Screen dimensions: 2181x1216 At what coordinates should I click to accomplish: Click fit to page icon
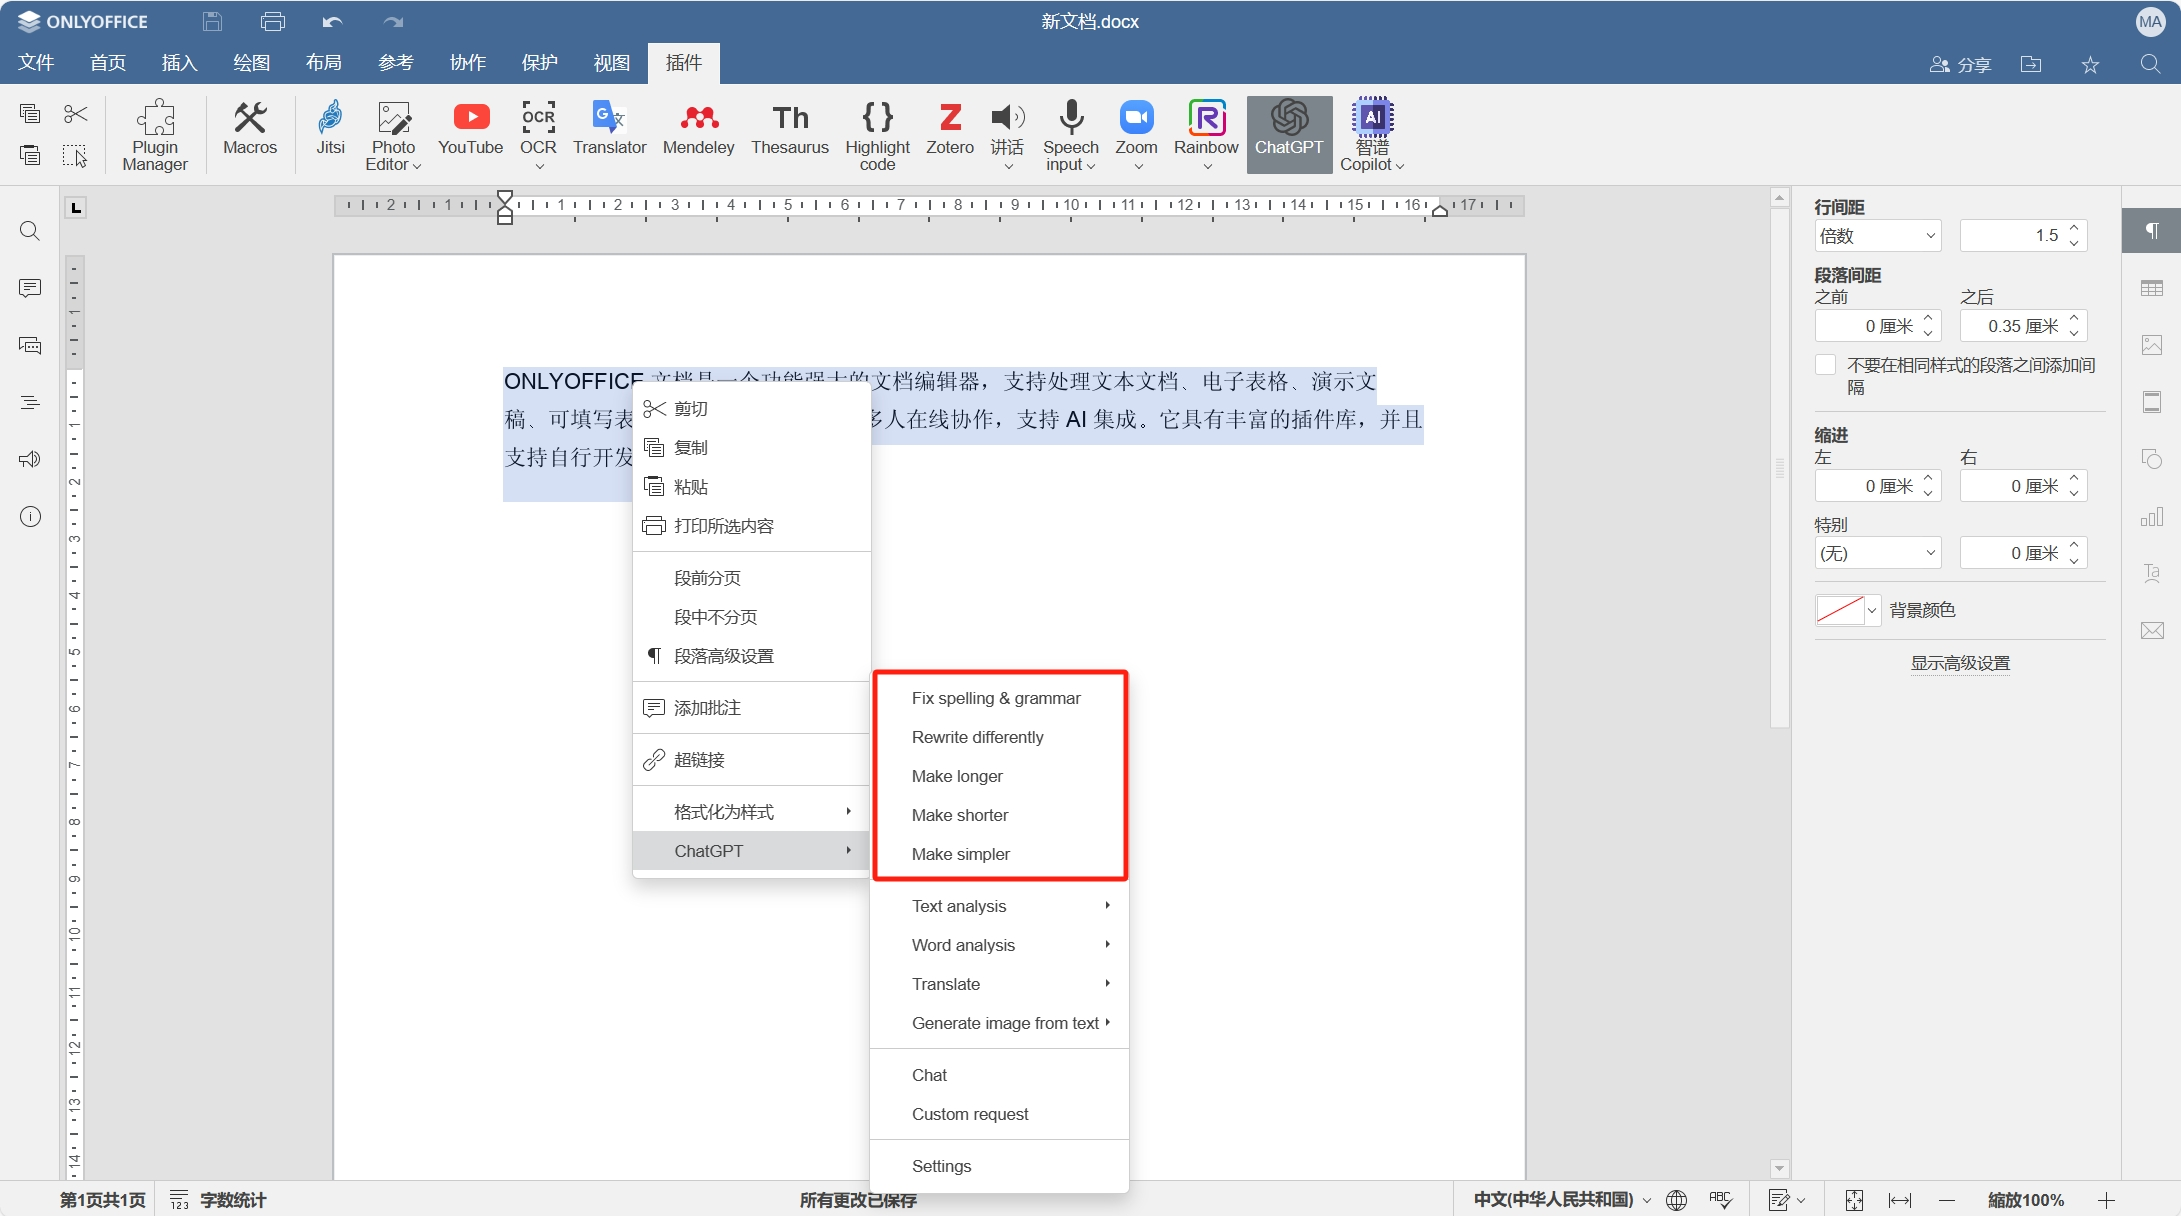pyautogui.click(x=1854, y=1199)
